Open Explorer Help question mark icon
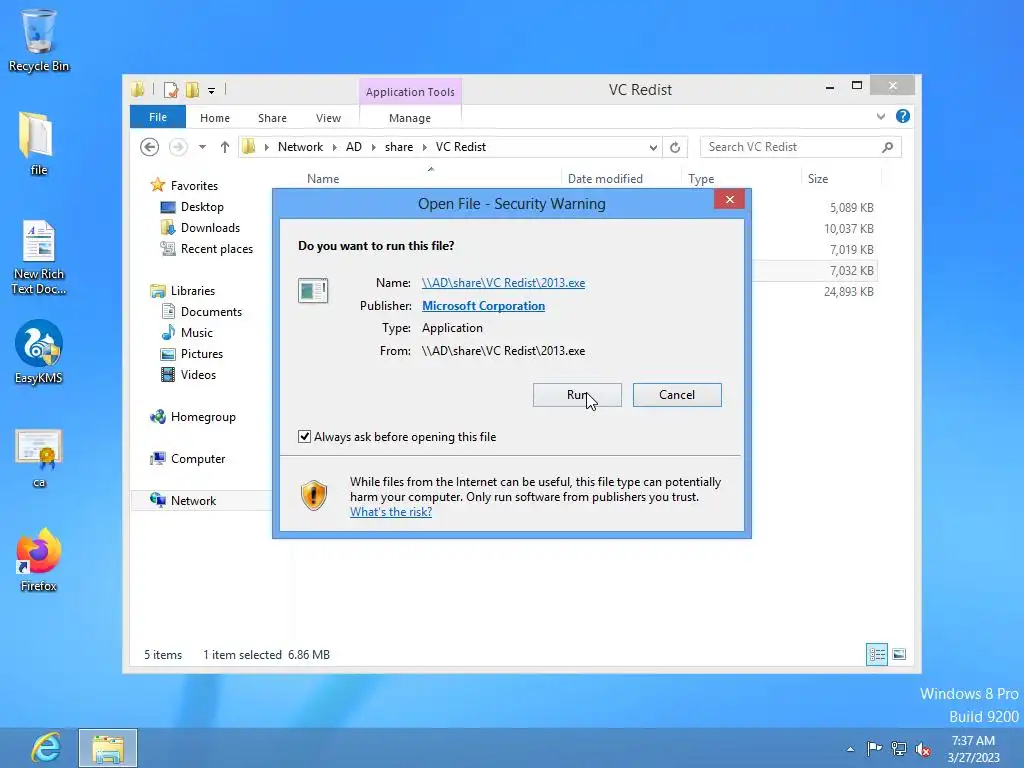1024x768 pixels. tap(903, 116)
